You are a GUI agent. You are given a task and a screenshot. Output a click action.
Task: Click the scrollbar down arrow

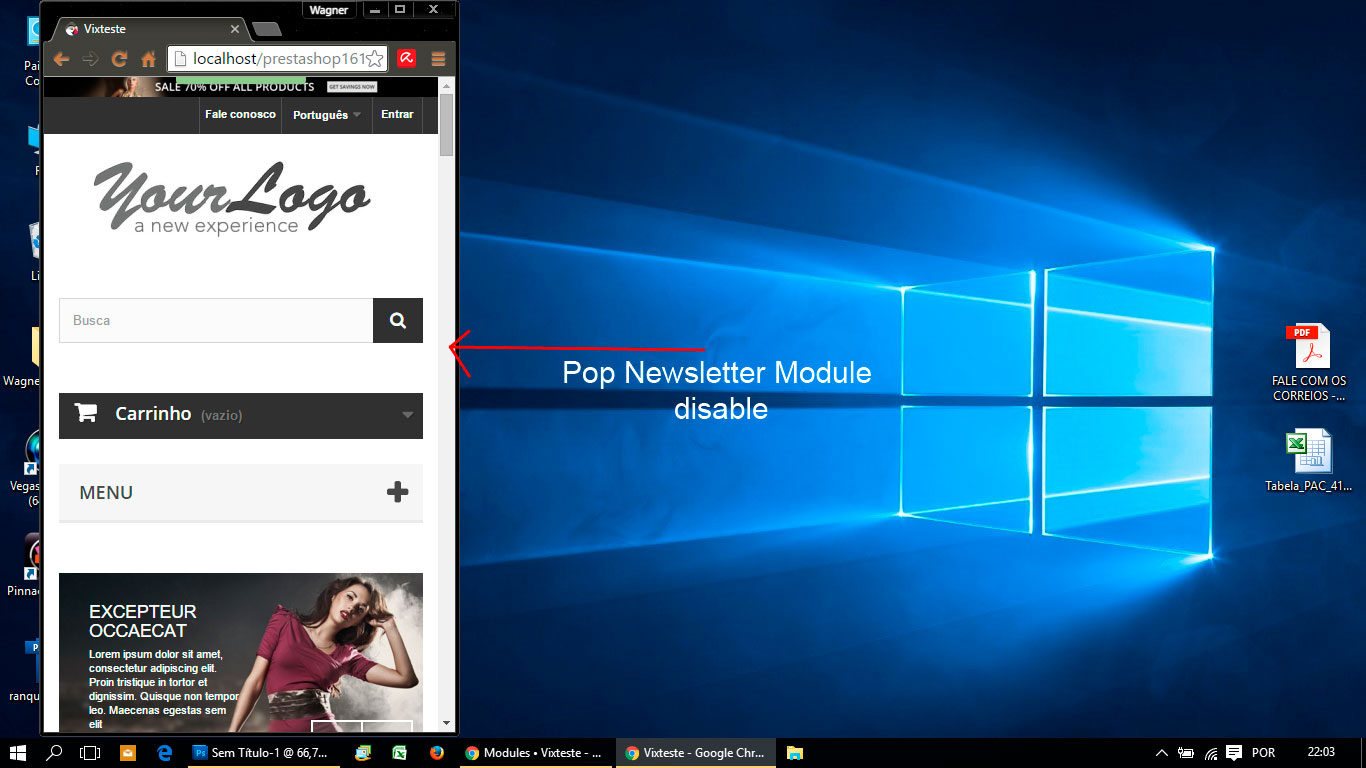pyautogui.click(x=446, y=723)
